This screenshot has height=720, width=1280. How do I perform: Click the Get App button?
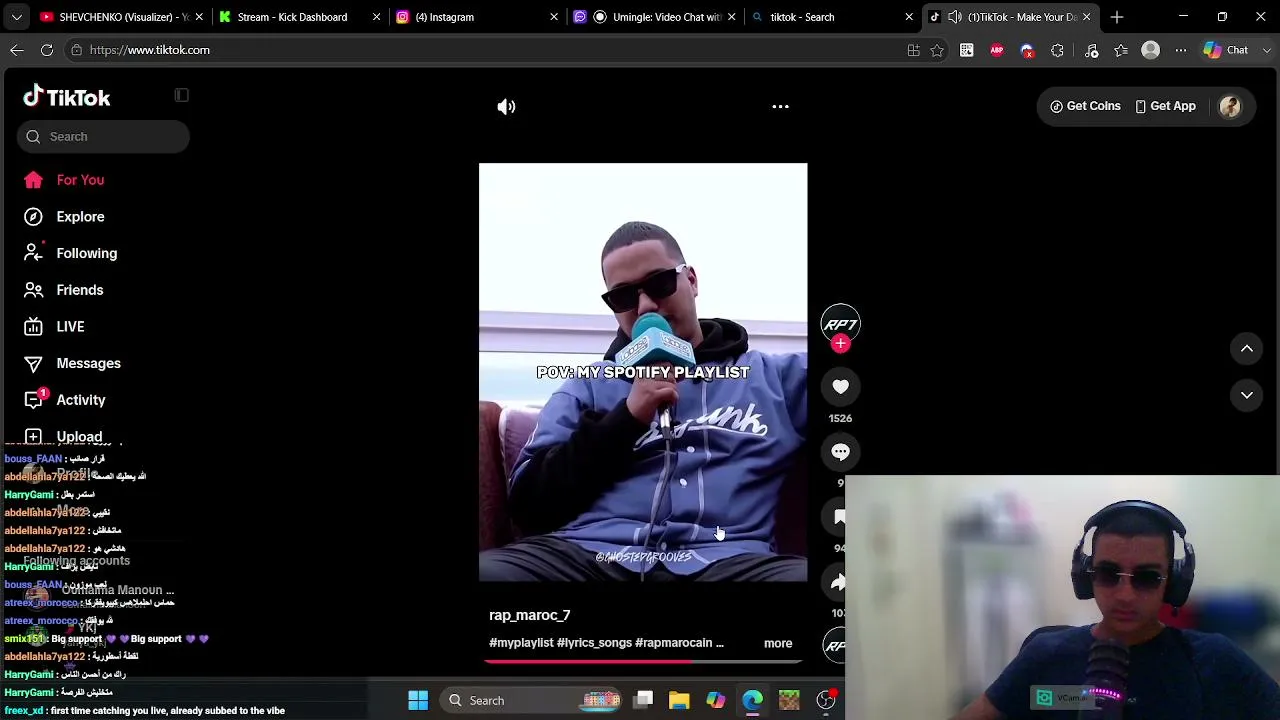tap(1165, 106)
